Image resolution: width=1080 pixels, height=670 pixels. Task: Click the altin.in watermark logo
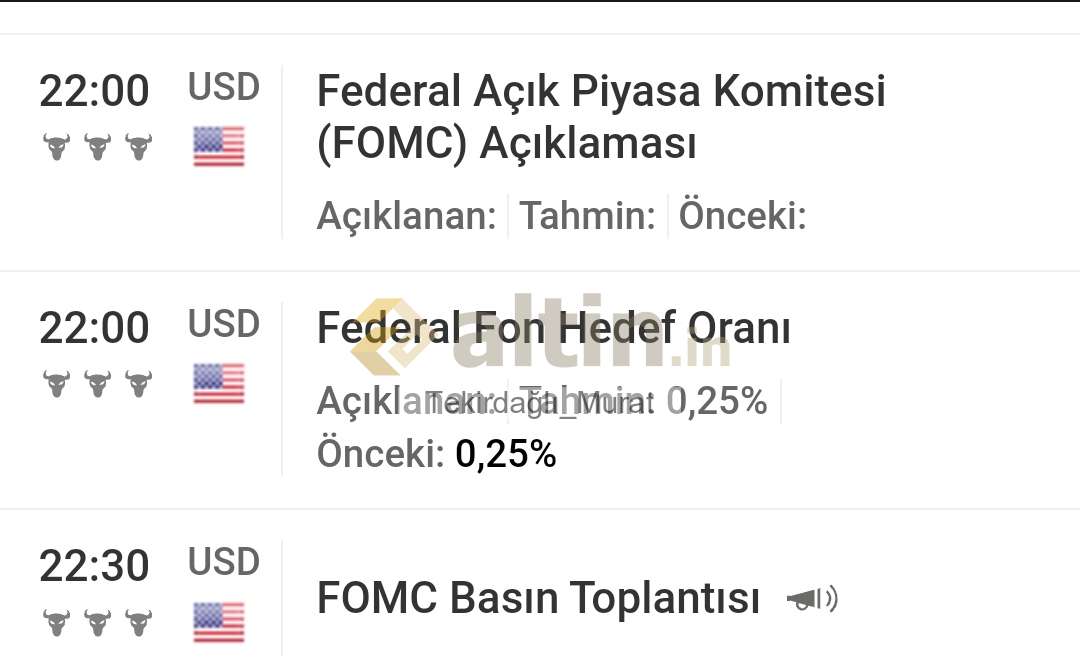[541, 335]
